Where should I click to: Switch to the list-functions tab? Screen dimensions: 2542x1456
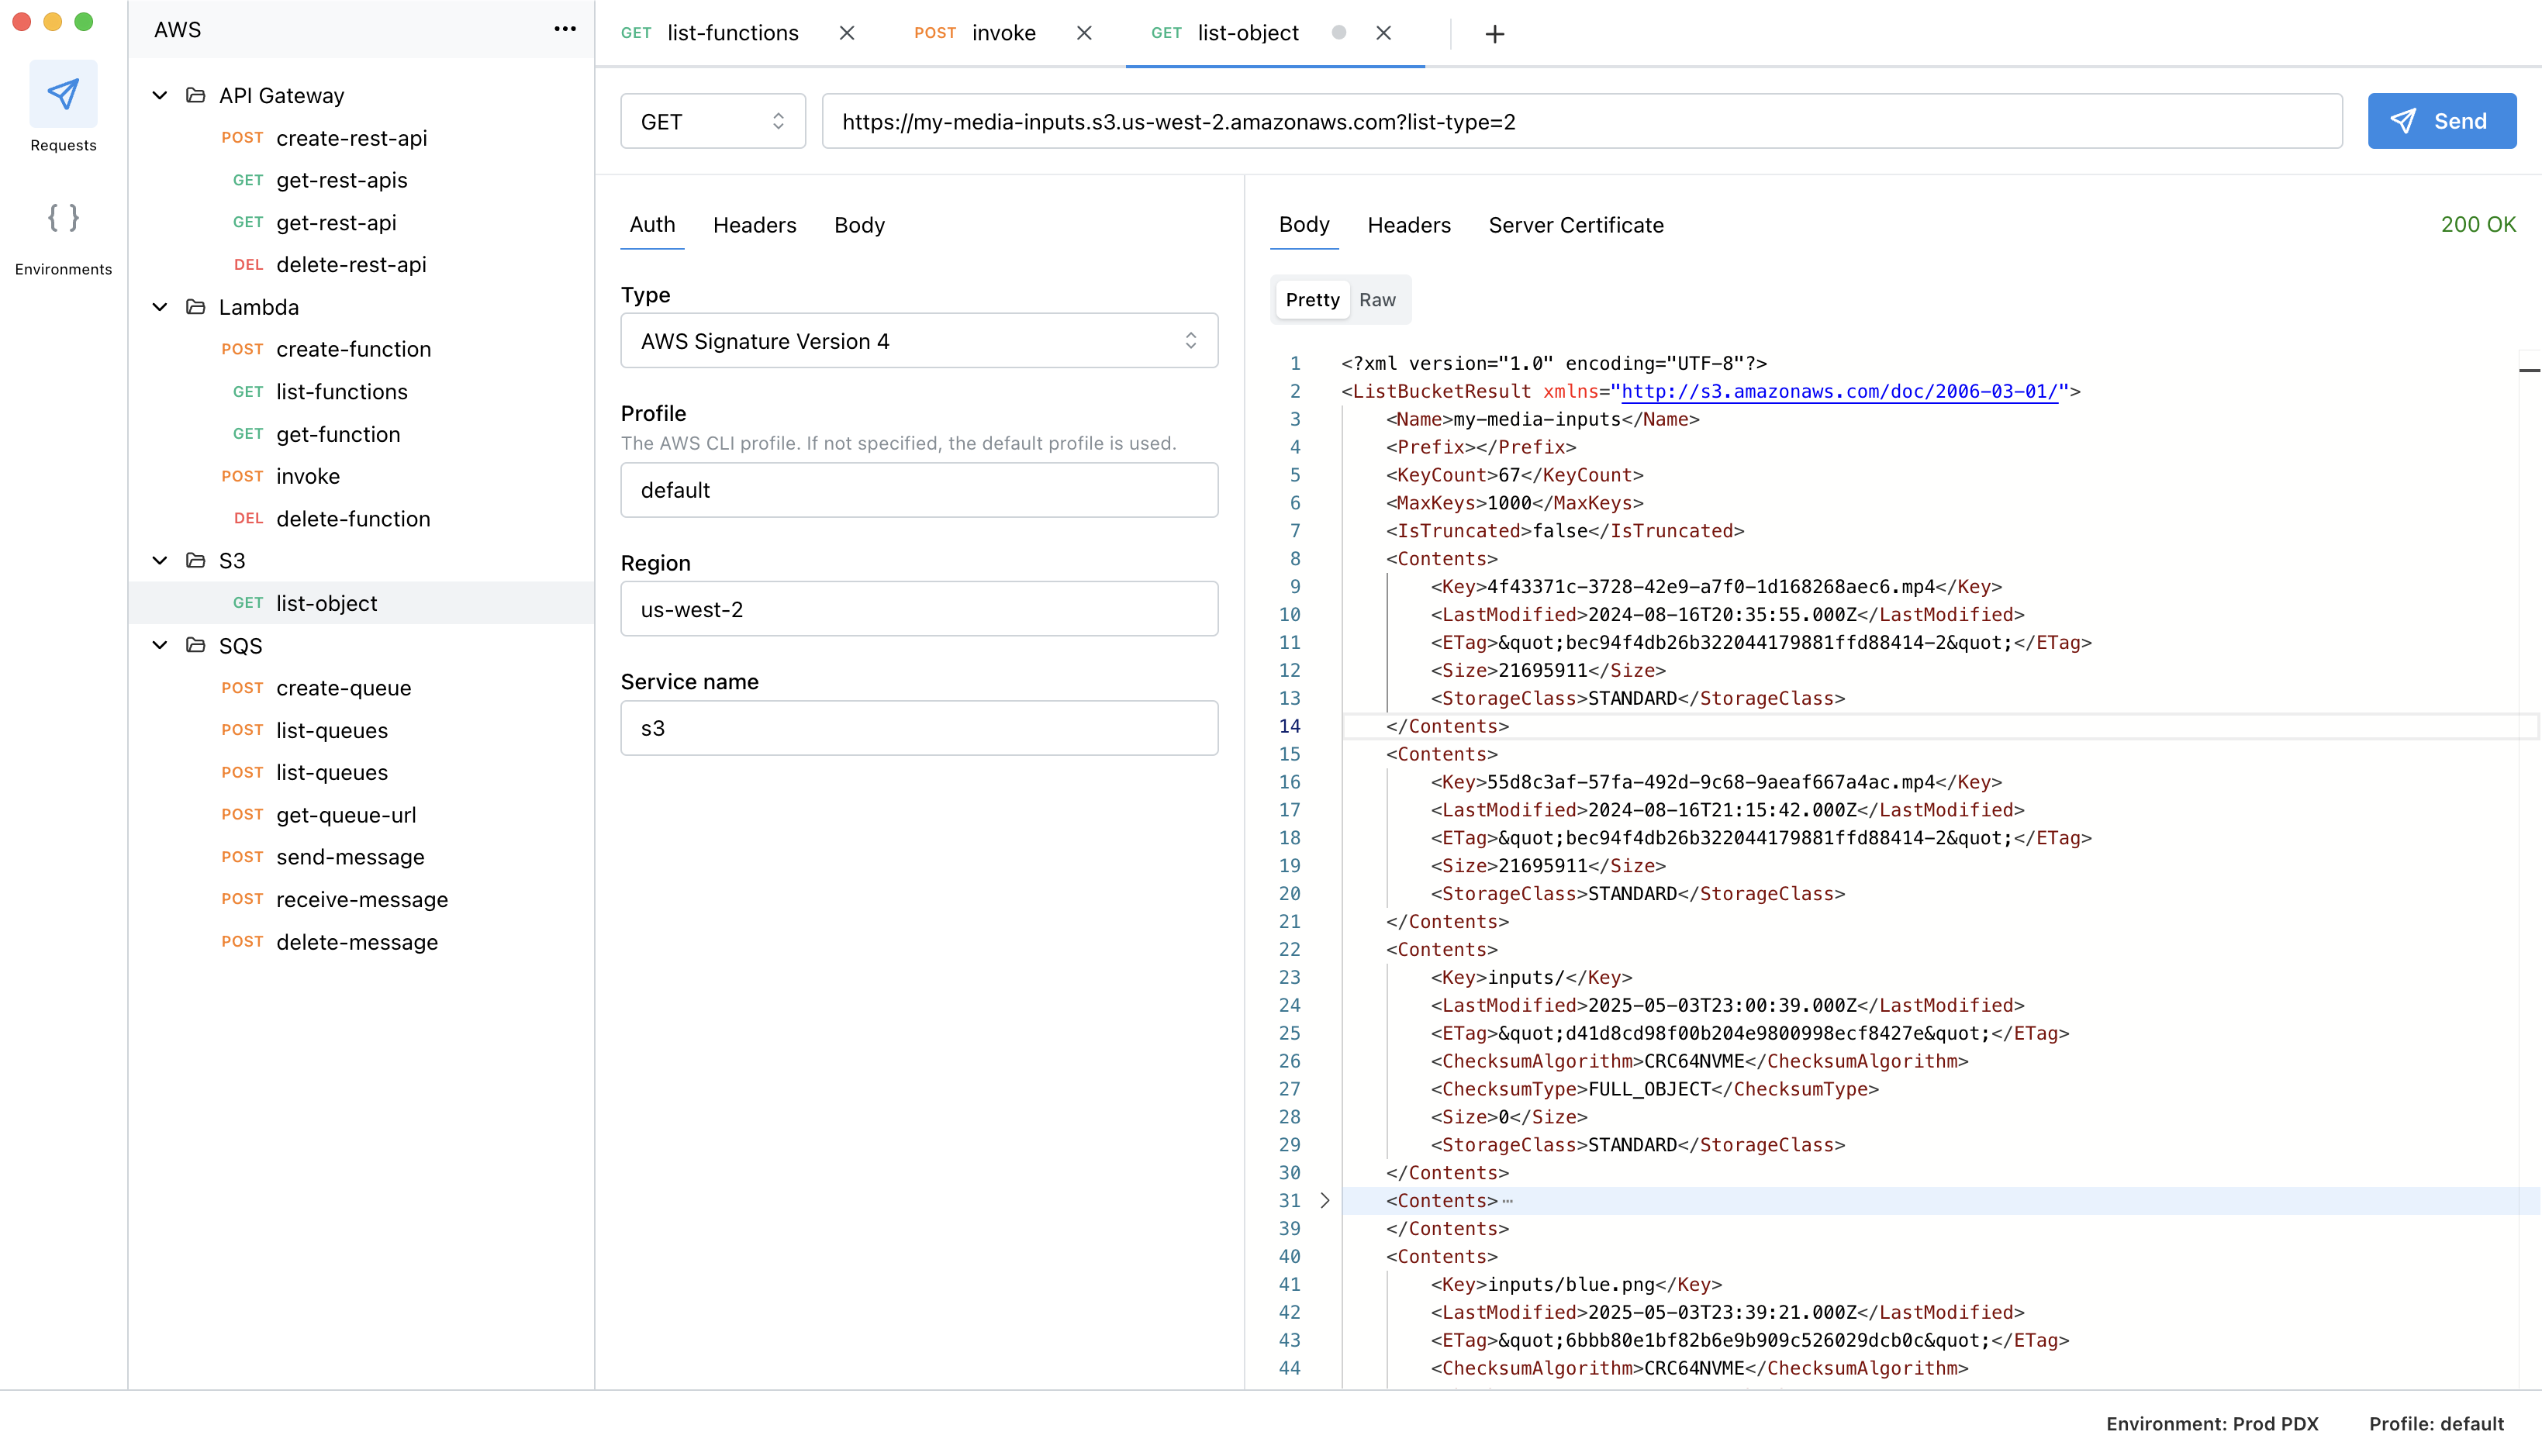click(x=732, y=33)
